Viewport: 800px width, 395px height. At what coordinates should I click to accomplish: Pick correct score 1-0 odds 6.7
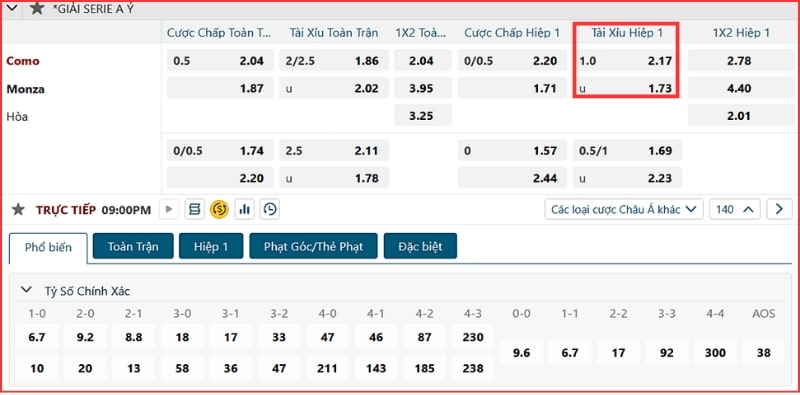tap(37, 337)
